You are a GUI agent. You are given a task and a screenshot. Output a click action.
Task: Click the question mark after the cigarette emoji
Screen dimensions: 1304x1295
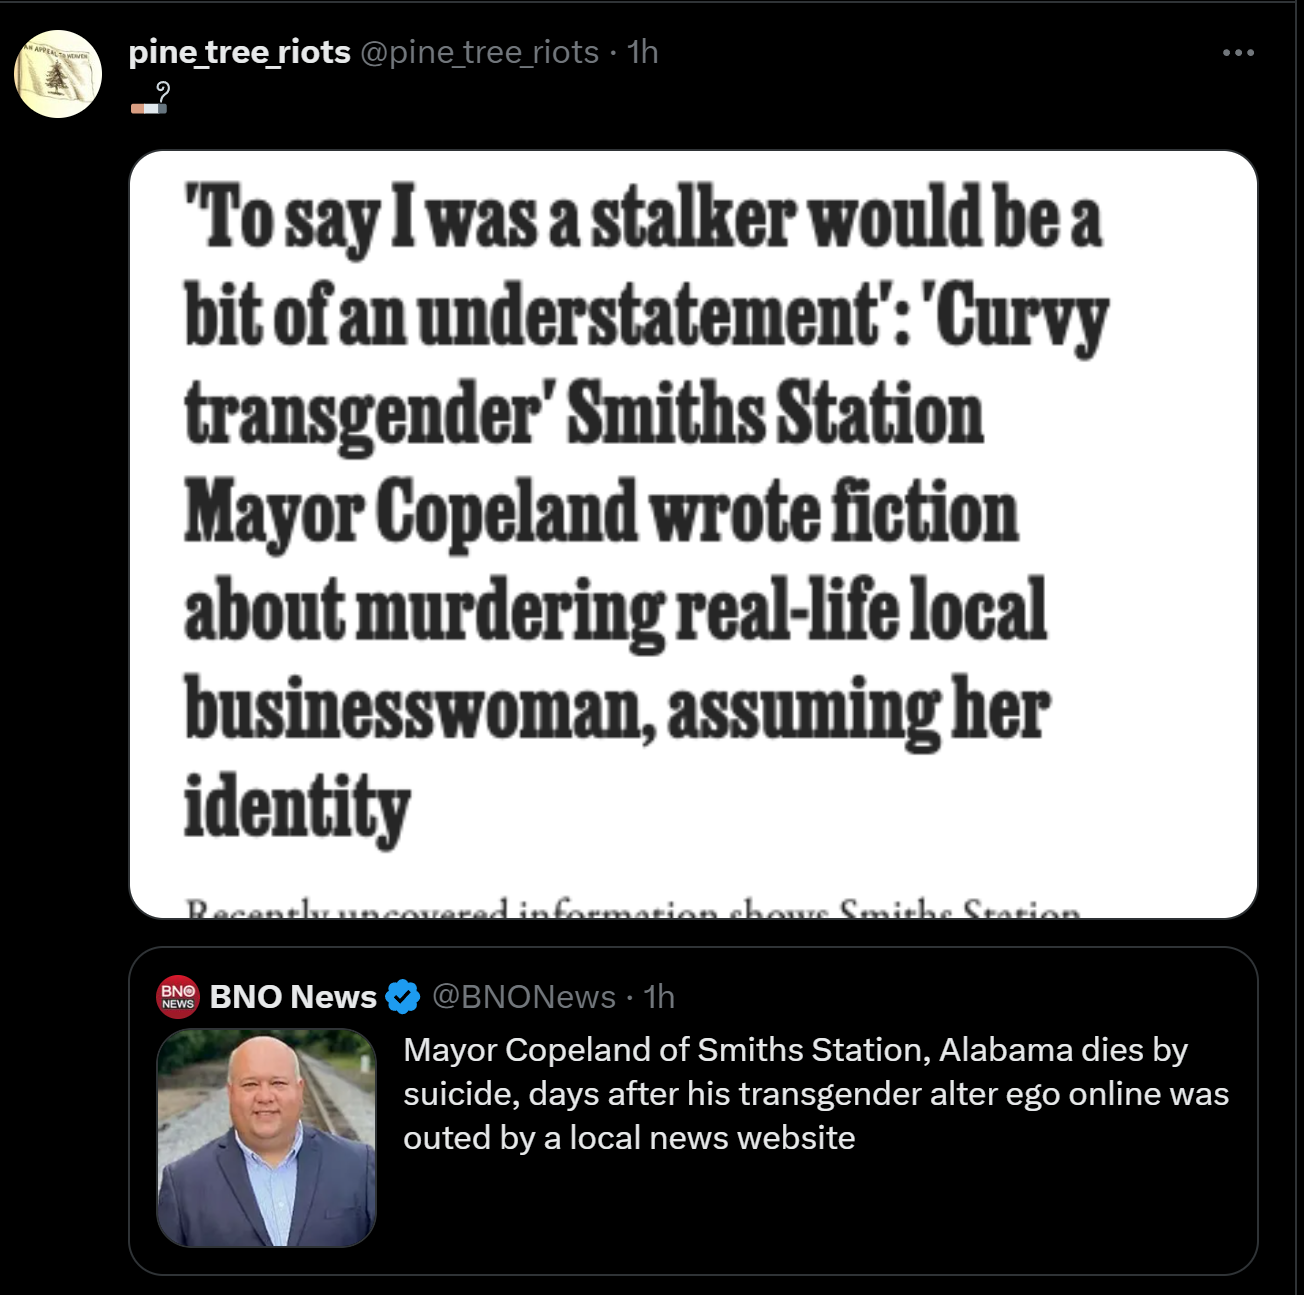point(163,95)
